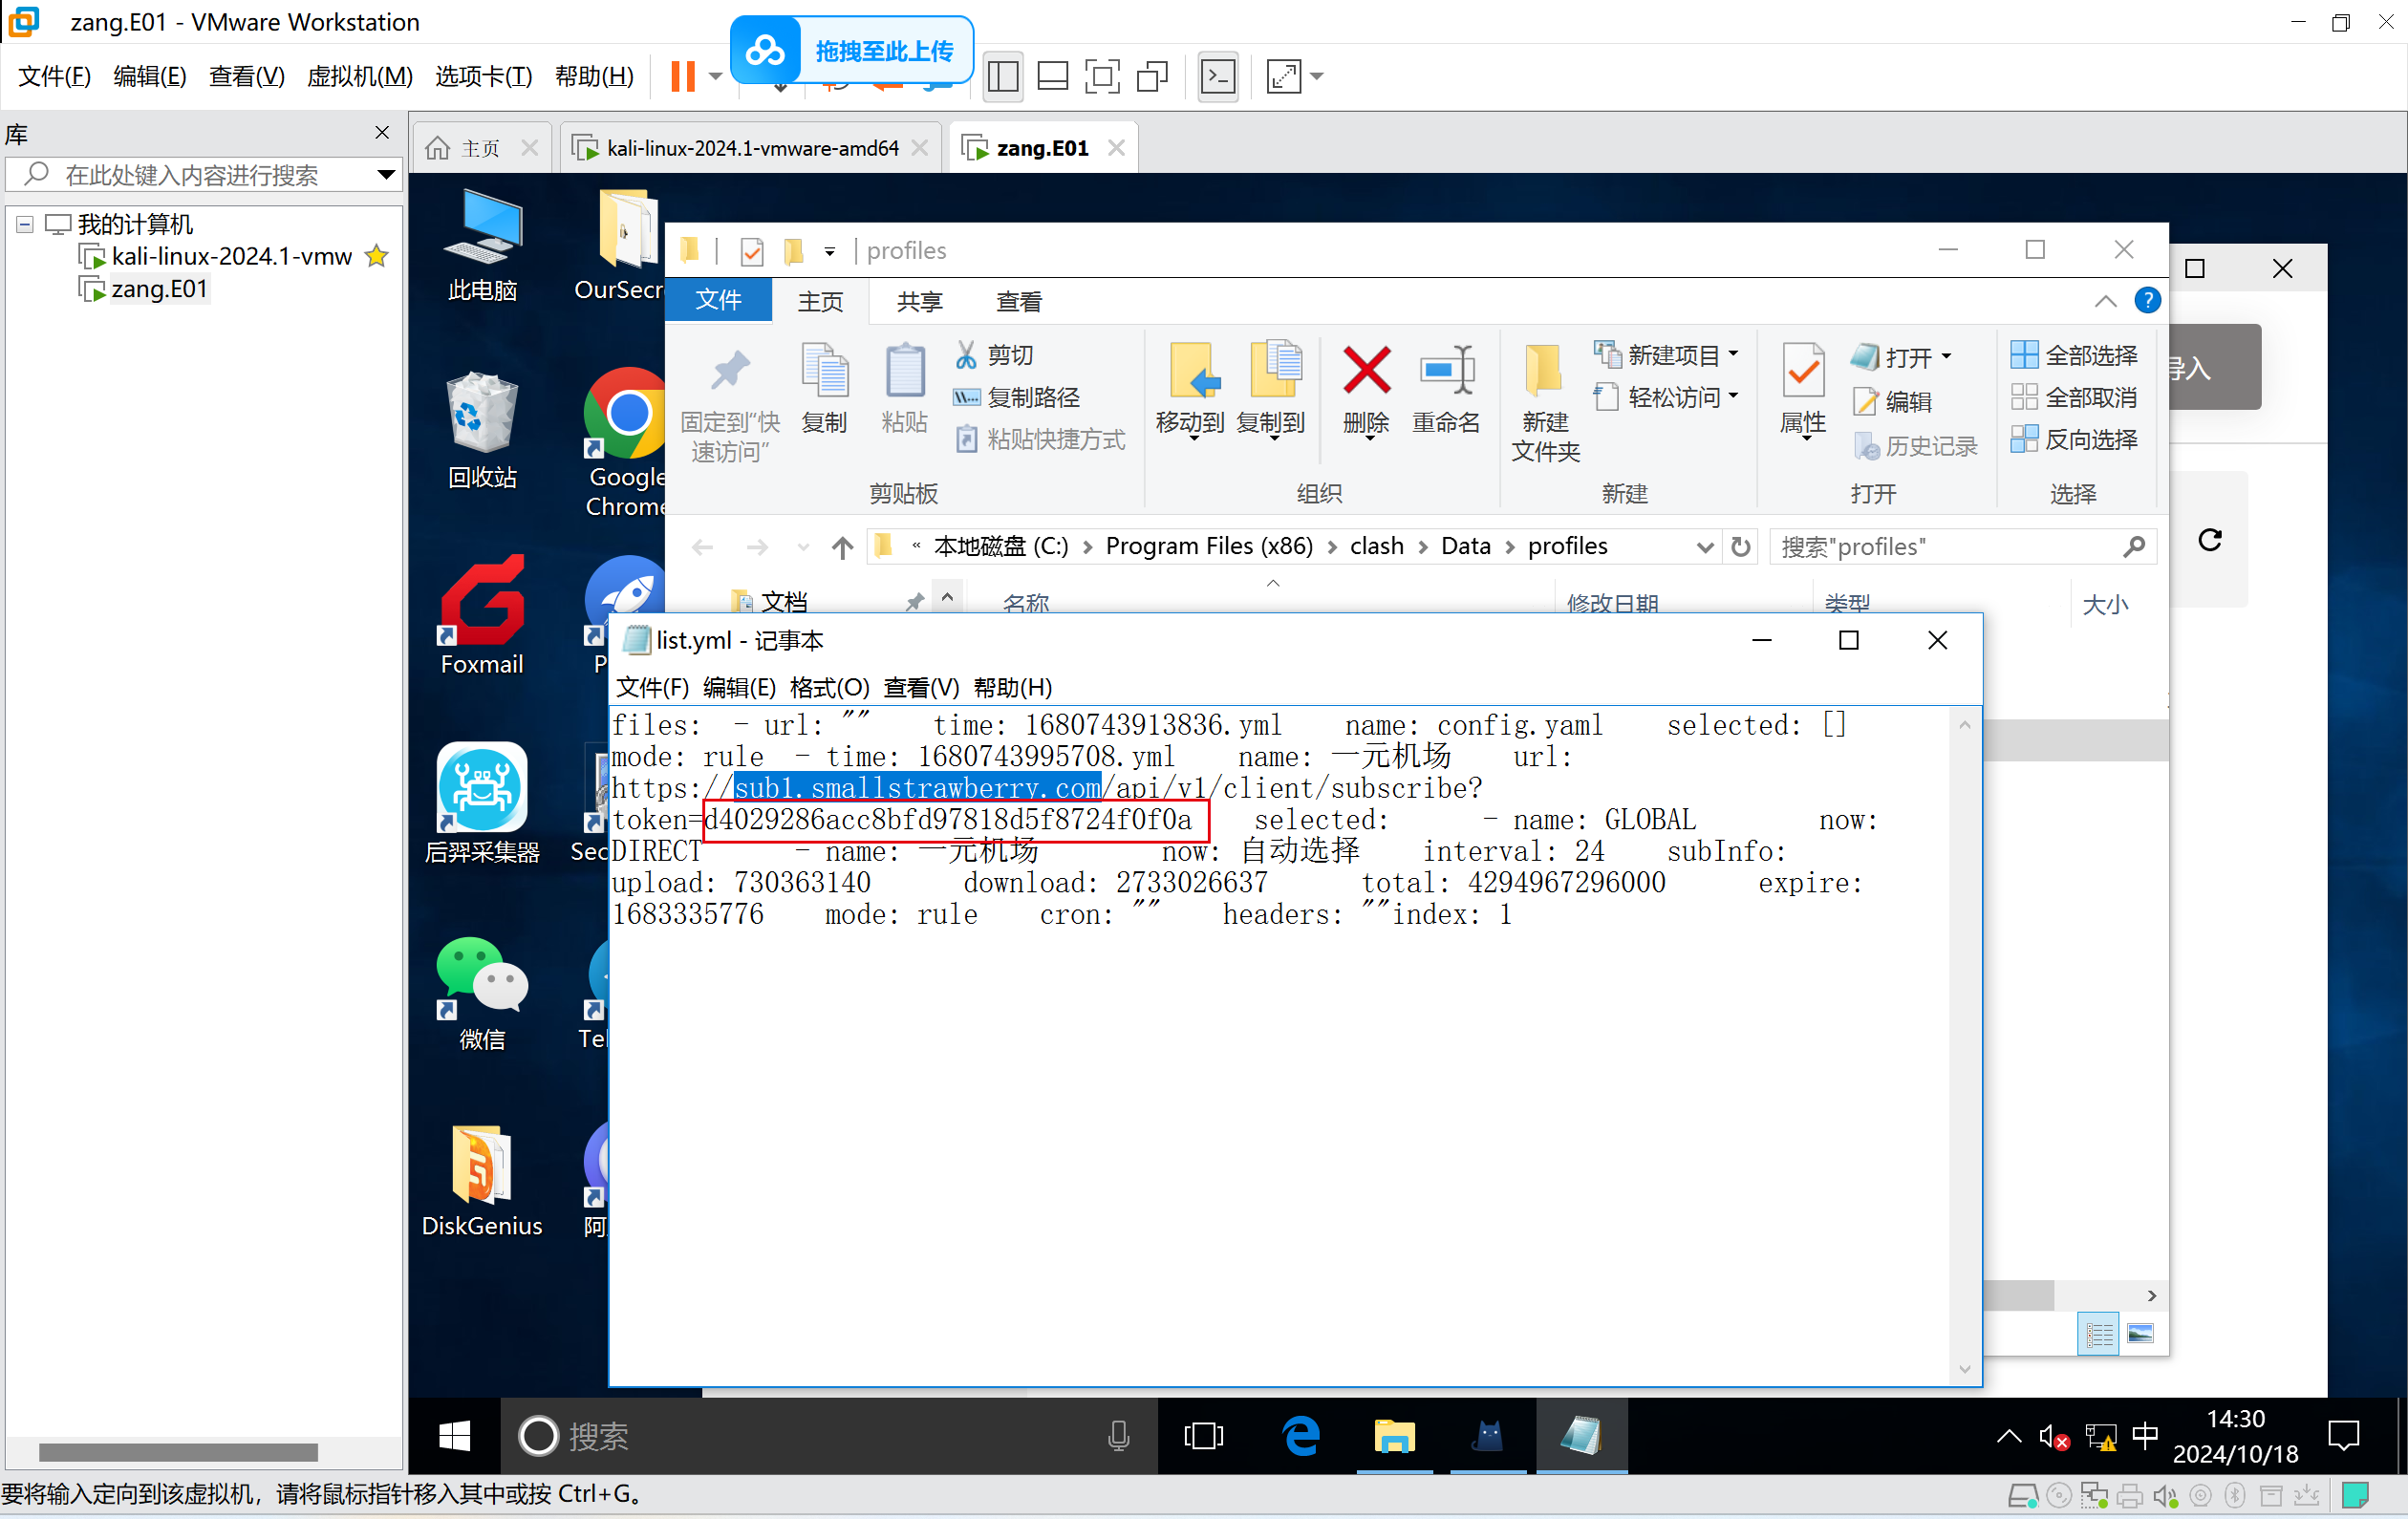Click the Edge browser taskbar icon
This screenshot has width=2408, height=1519.
(1301, 1436)
